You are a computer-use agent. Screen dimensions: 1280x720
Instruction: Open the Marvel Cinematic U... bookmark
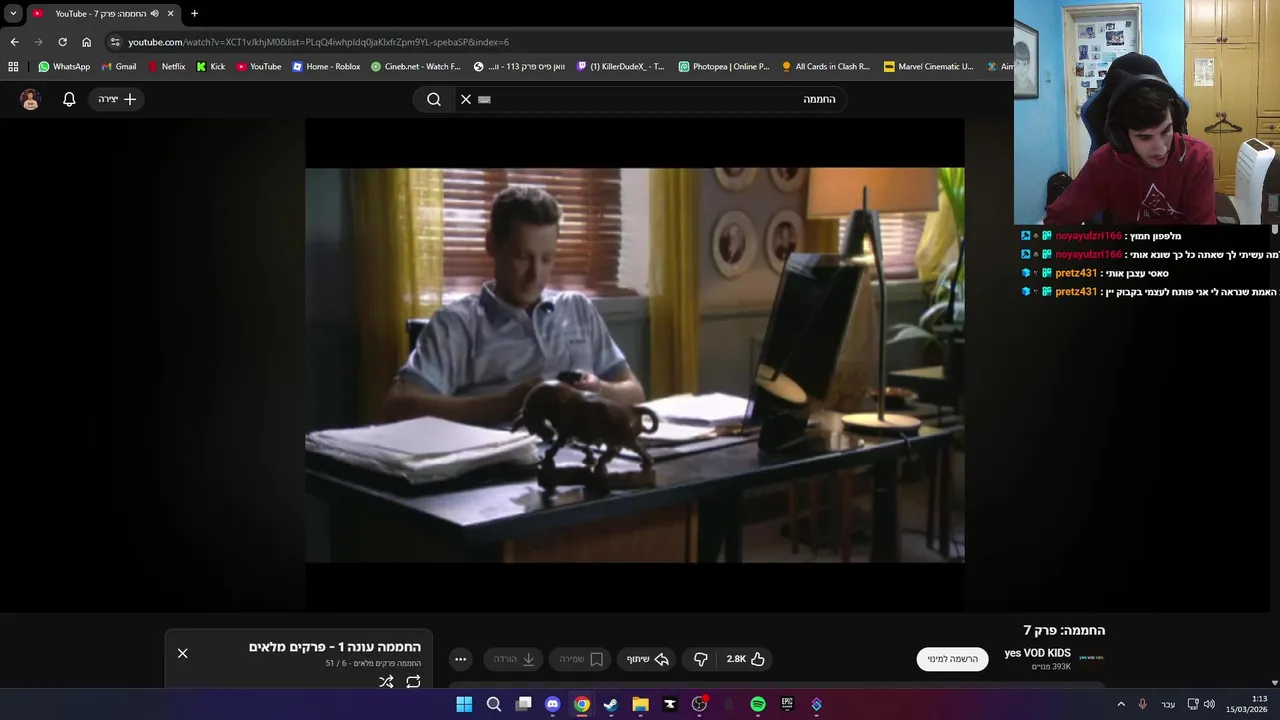[x=929, y=66]
